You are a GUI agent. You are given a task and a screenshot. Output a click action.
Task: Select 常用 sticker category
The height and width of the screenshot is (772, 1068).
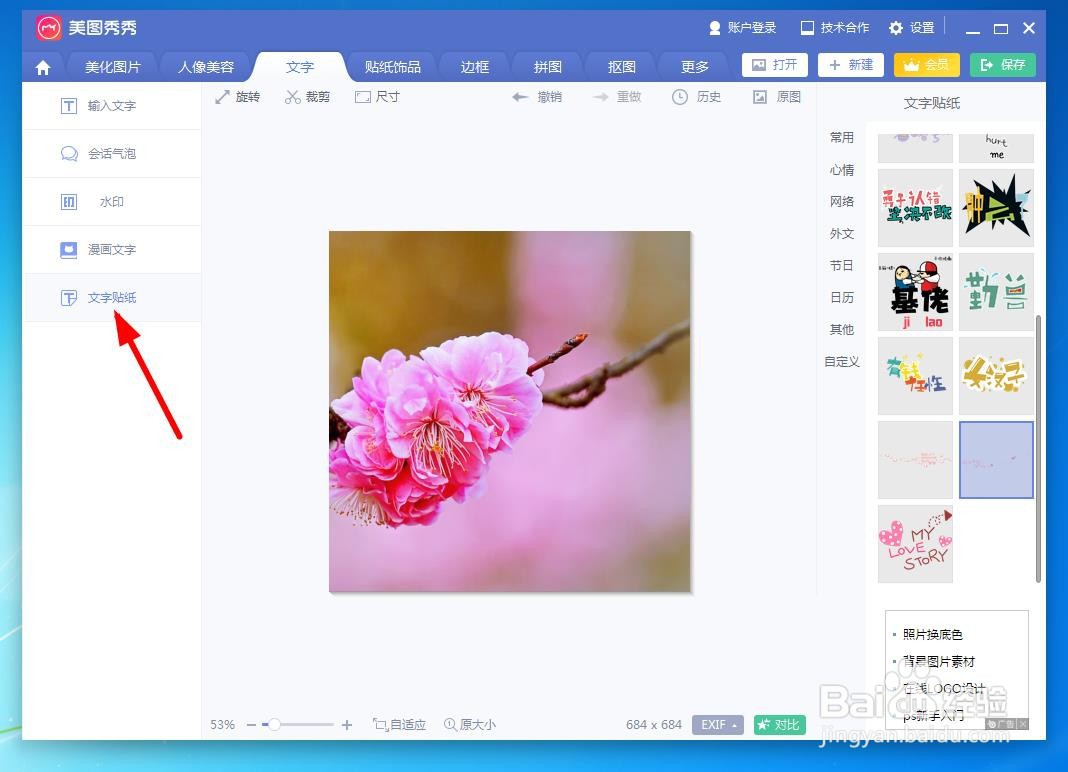coord(842,138)
